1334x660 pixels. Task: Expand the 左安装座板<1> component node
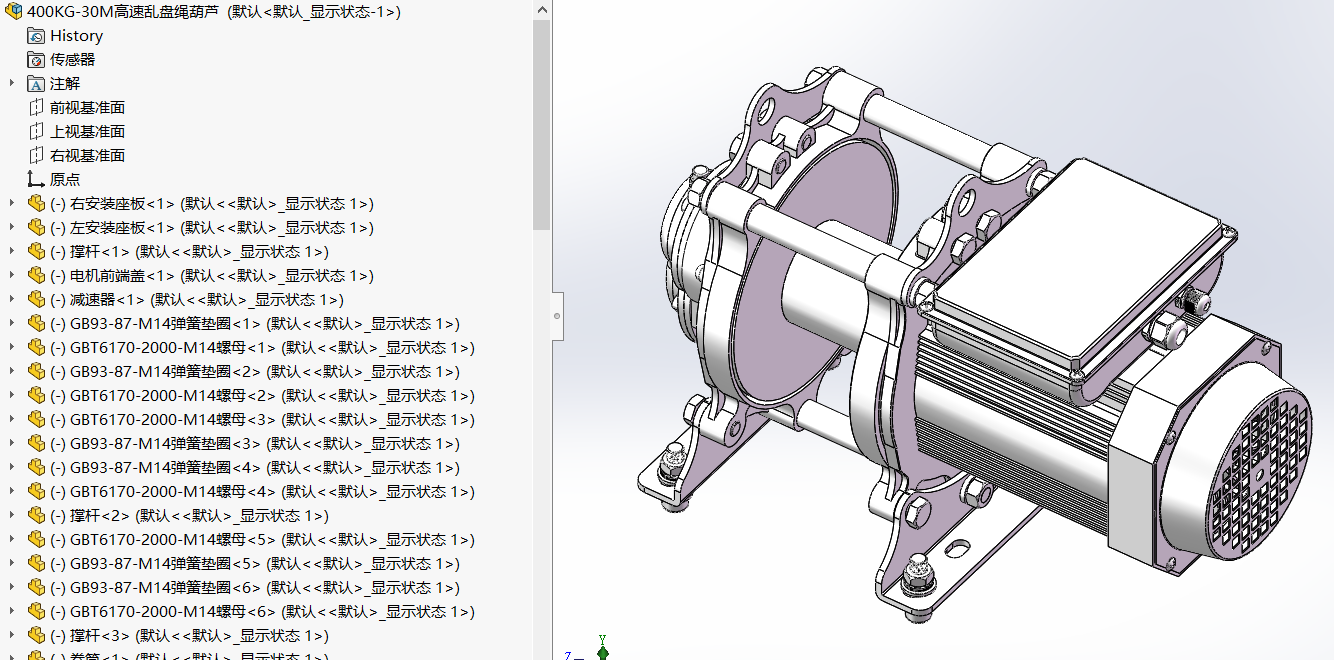(x=12, y=228)
